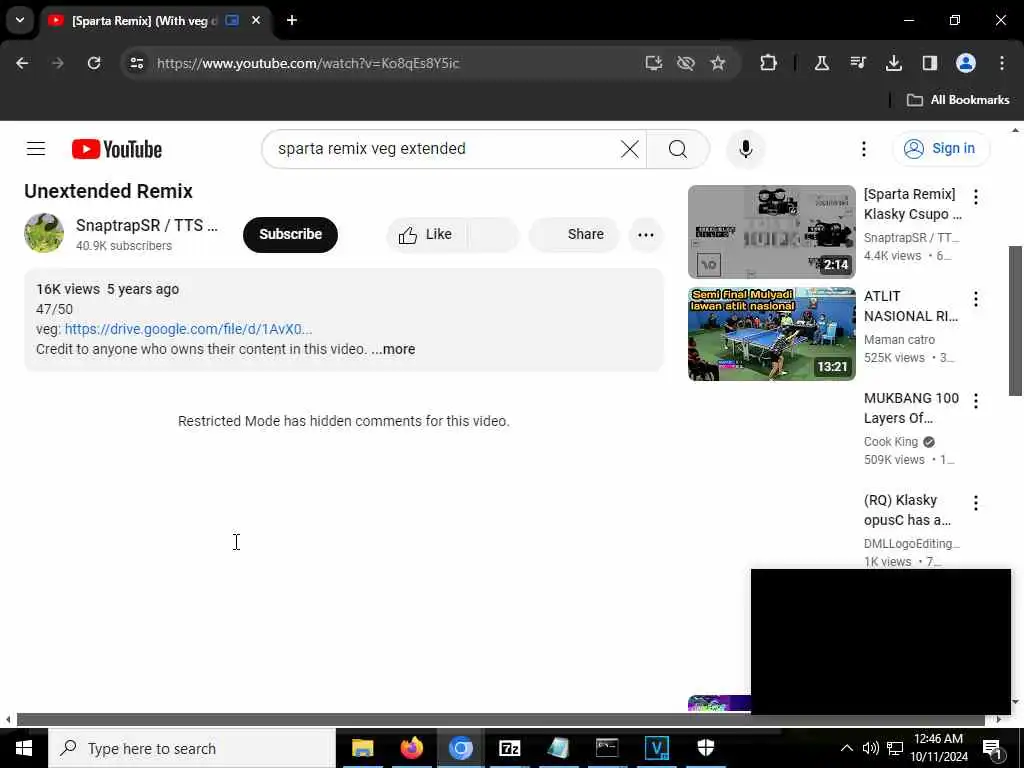Open more actions ellipsis next to Share

pyautogui.click(x=646, y=235)
